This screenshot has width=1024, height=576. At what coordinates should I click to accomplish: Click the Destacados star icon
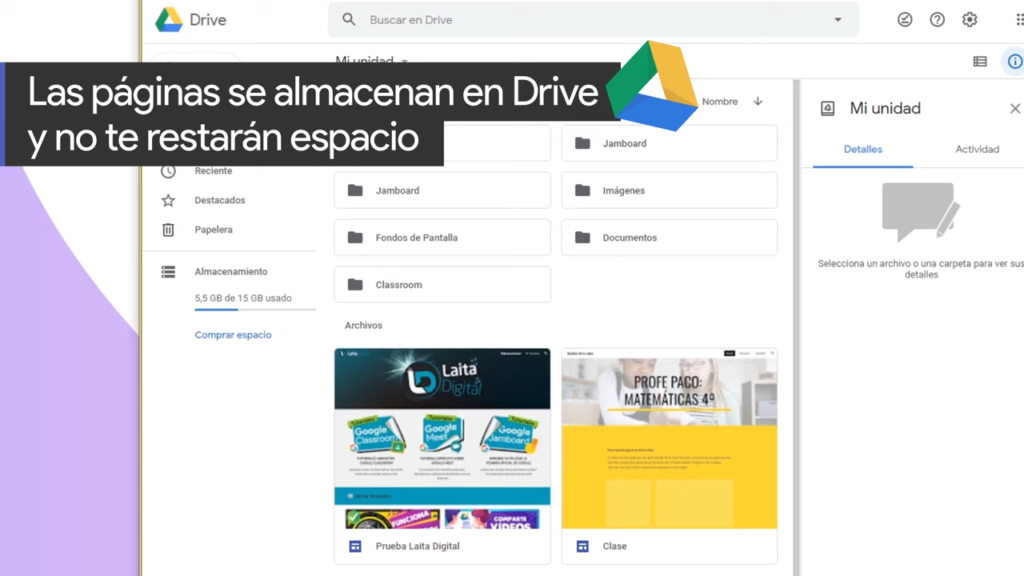point(168,200)
